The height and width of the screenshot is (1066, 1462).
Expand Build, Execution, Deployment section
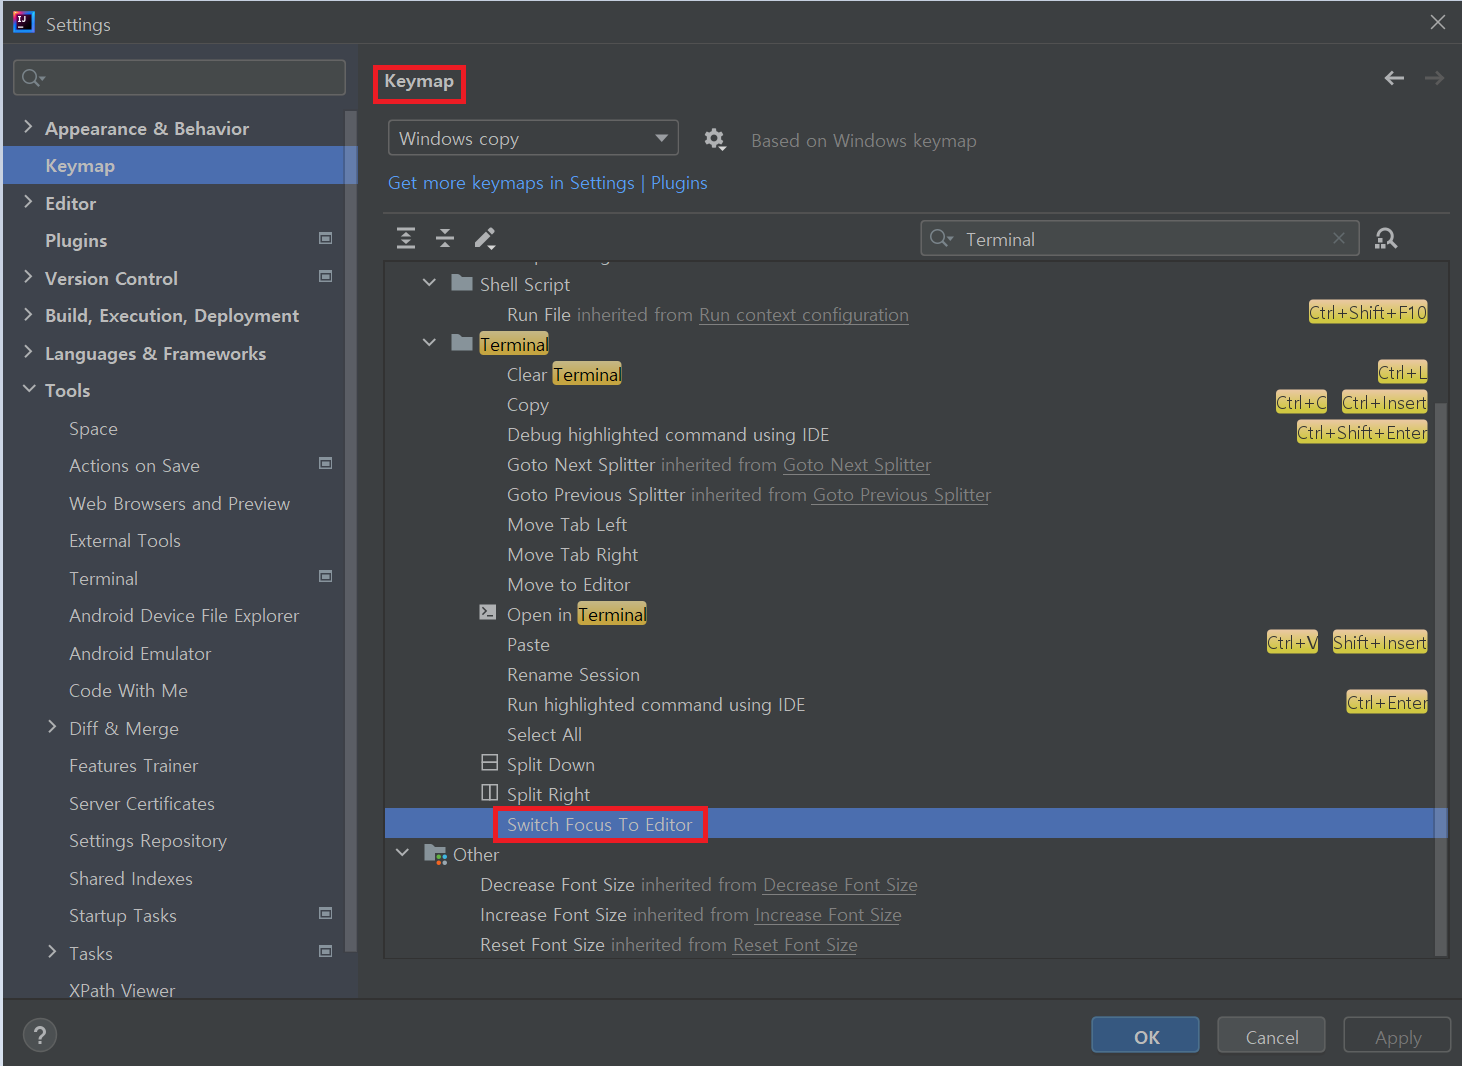[x=28, y=314]
